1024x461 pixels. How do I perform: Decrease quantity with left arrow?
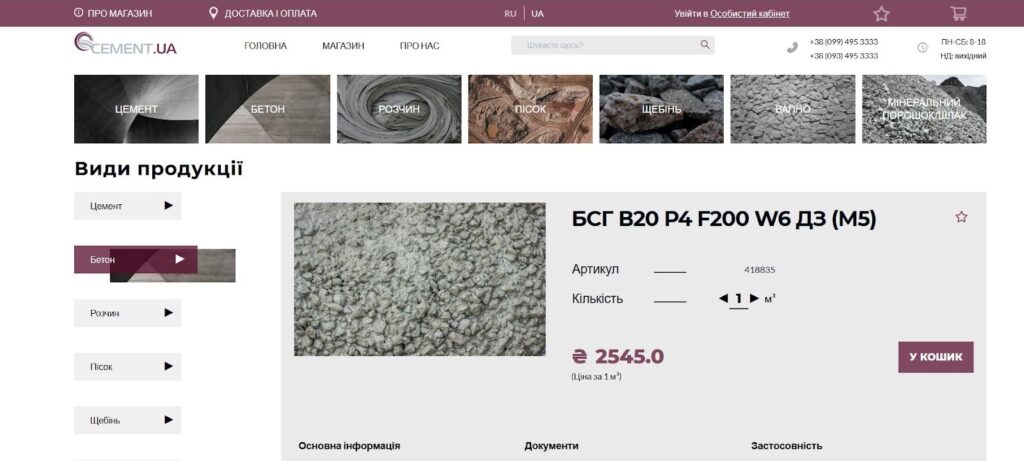coord(723,298)
